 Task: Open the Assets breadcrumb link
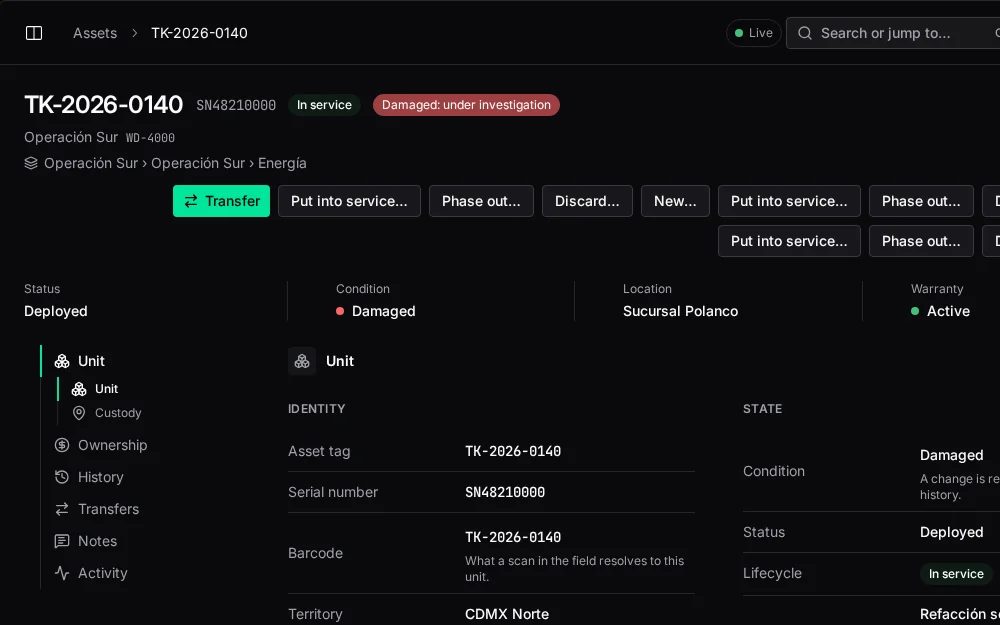click(x=95, y=33)
